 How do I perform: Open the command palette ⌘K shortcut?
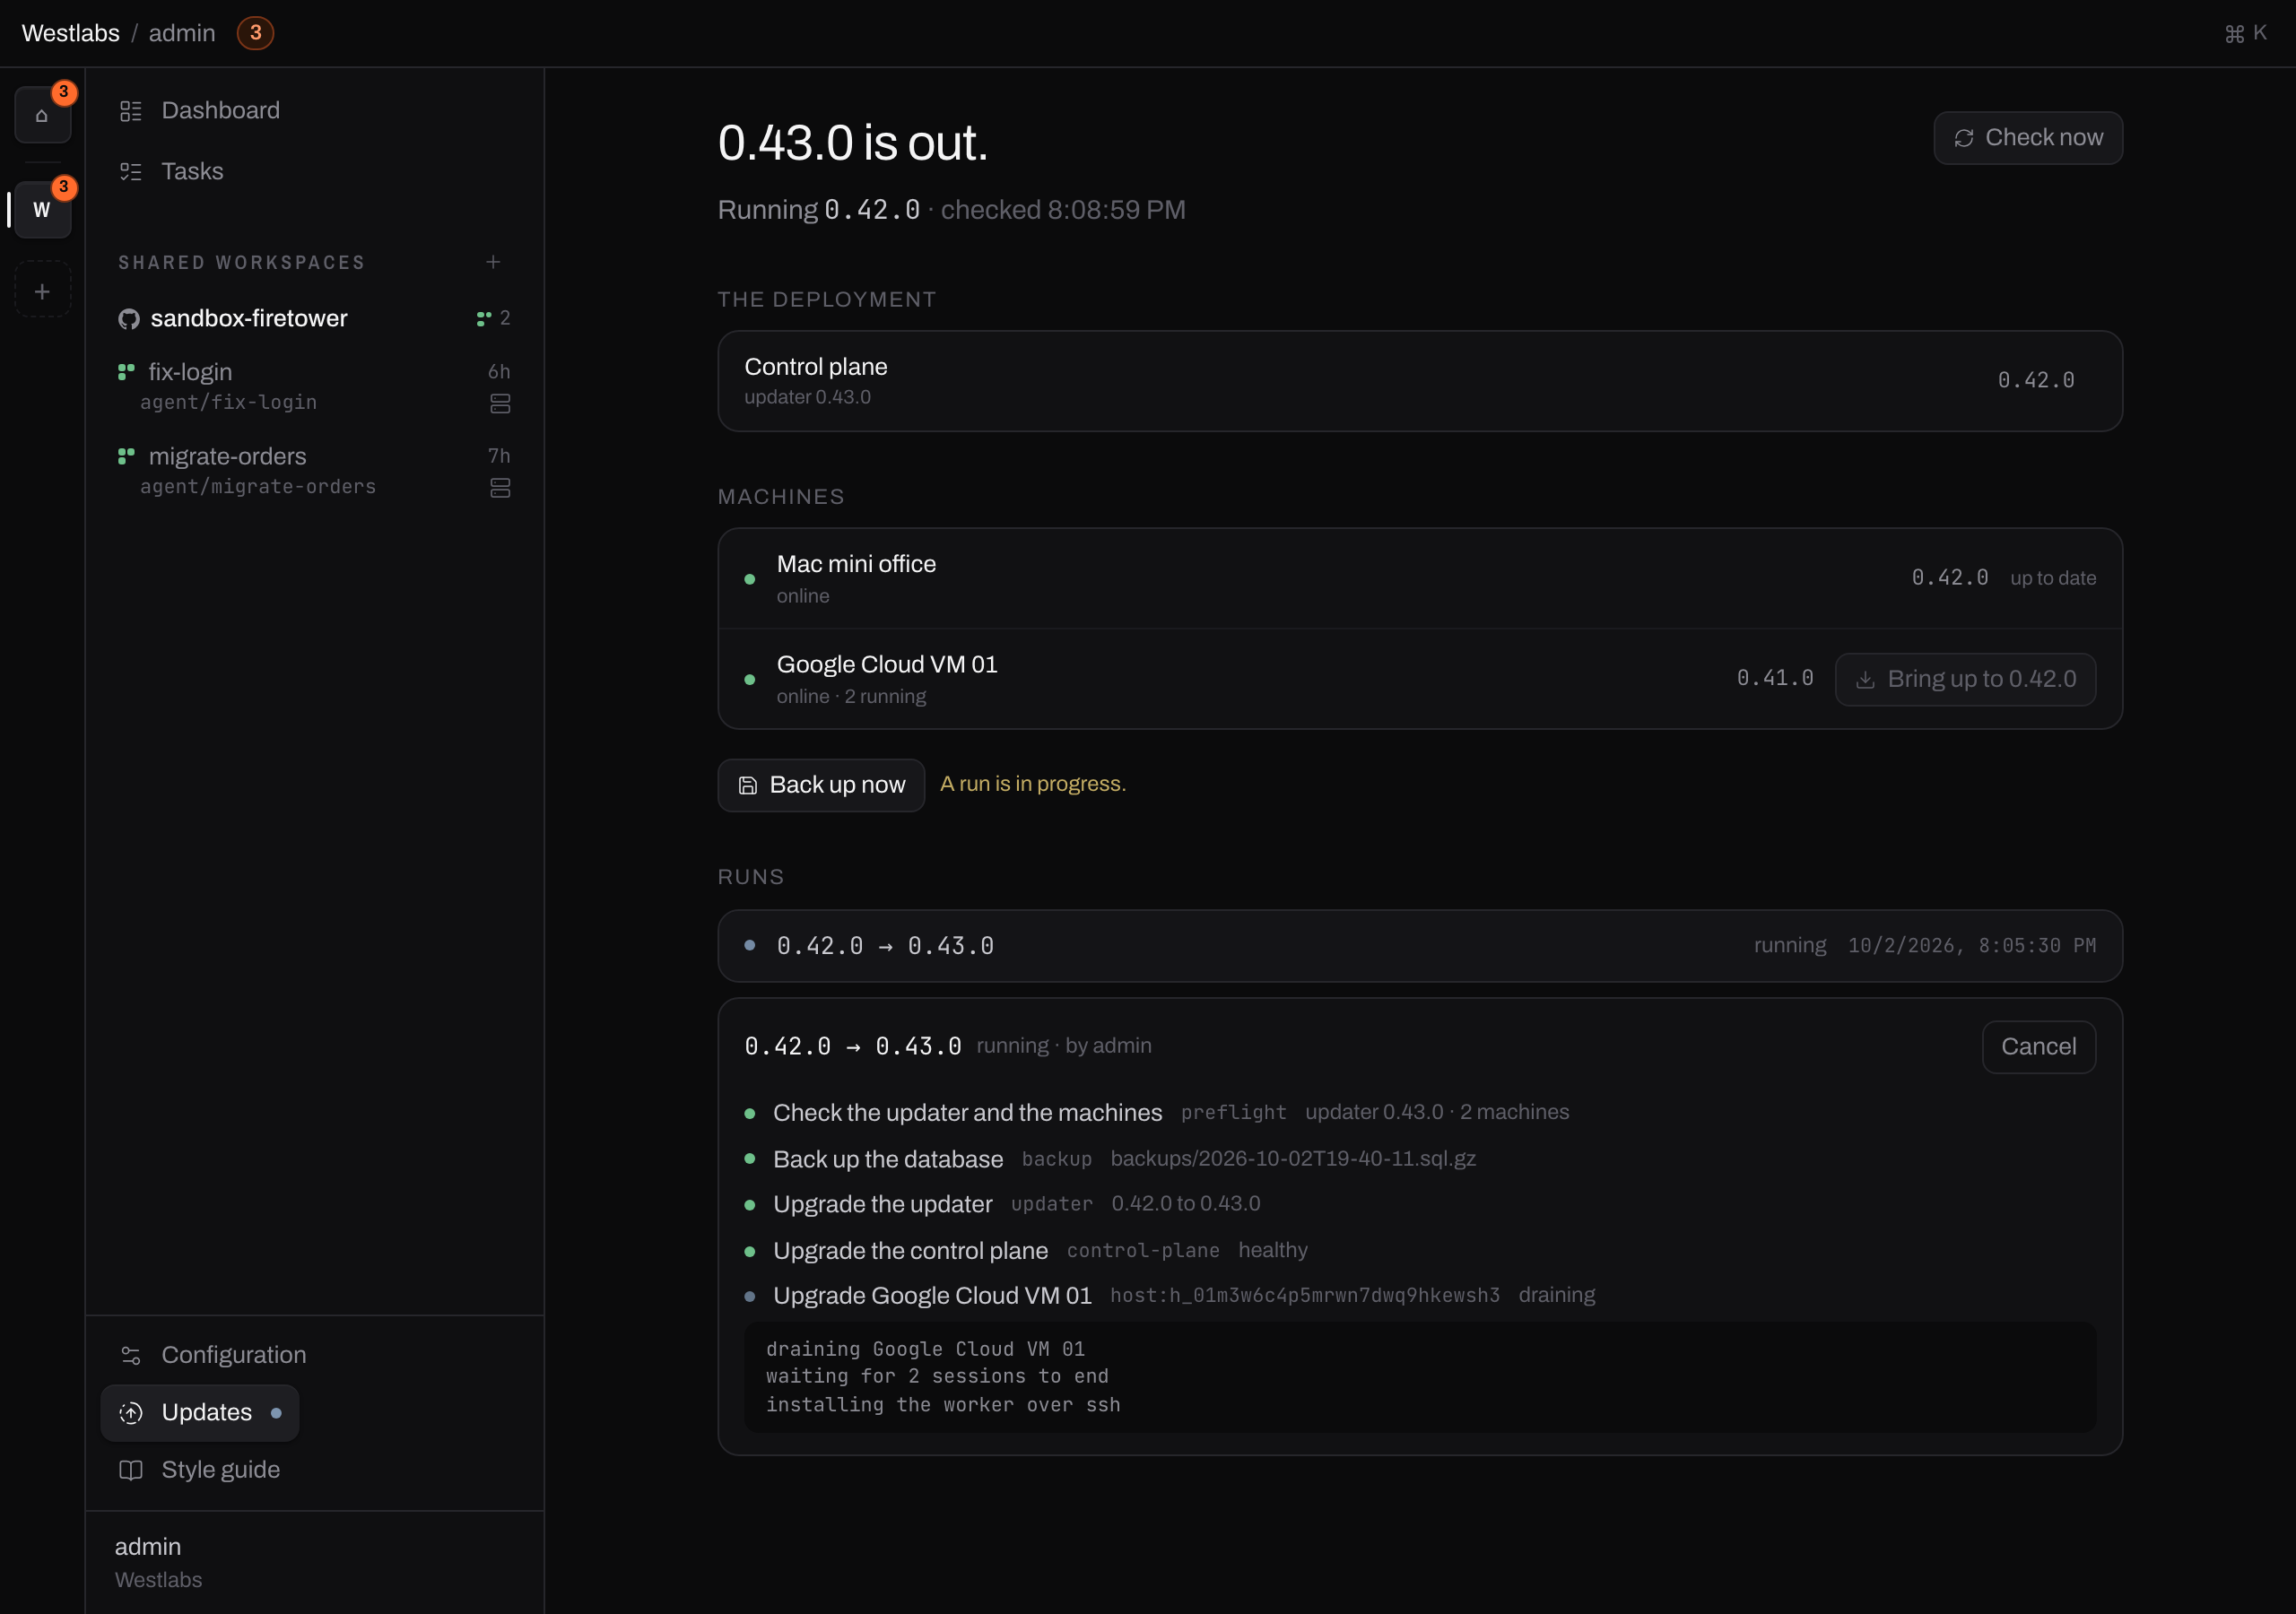pos(2246,33)
